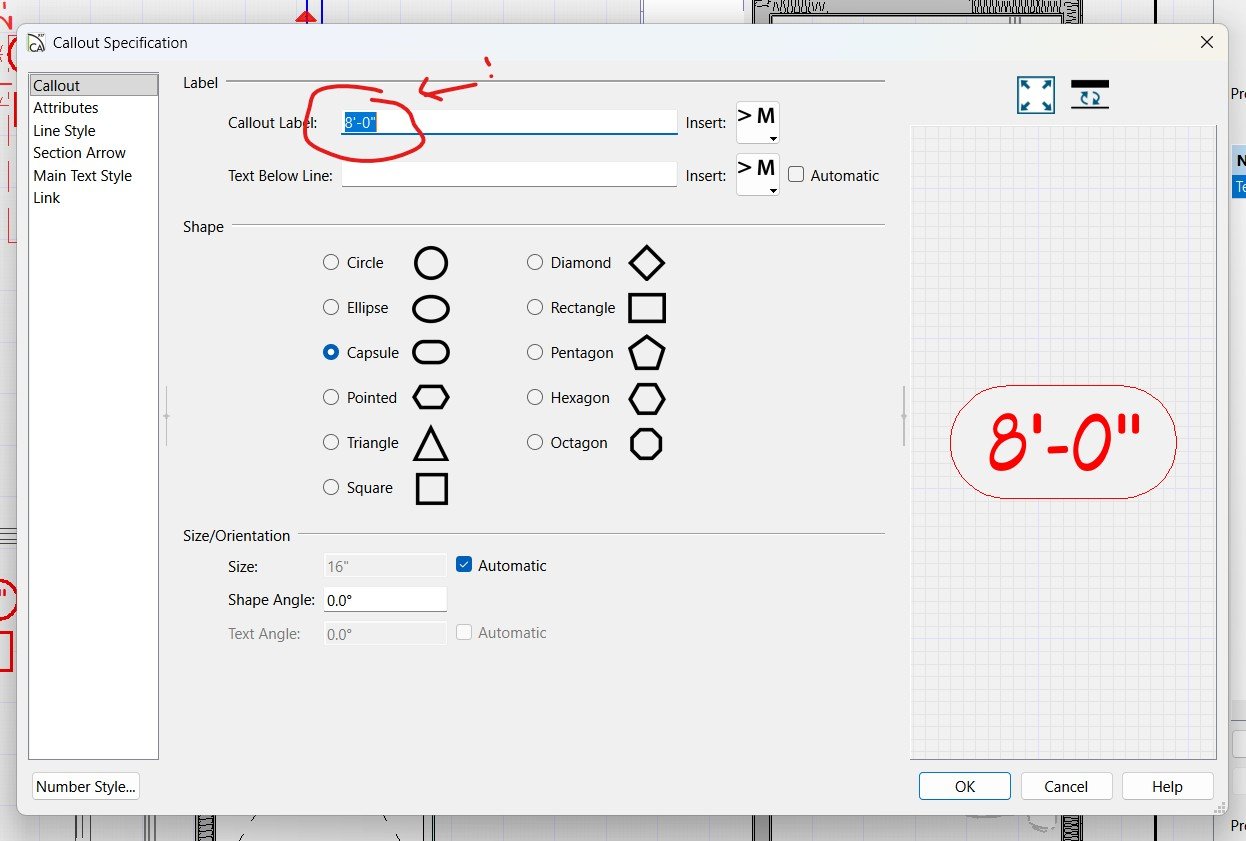
Task: Choose the Rectangle shape option
Action: tap(535, 308)
